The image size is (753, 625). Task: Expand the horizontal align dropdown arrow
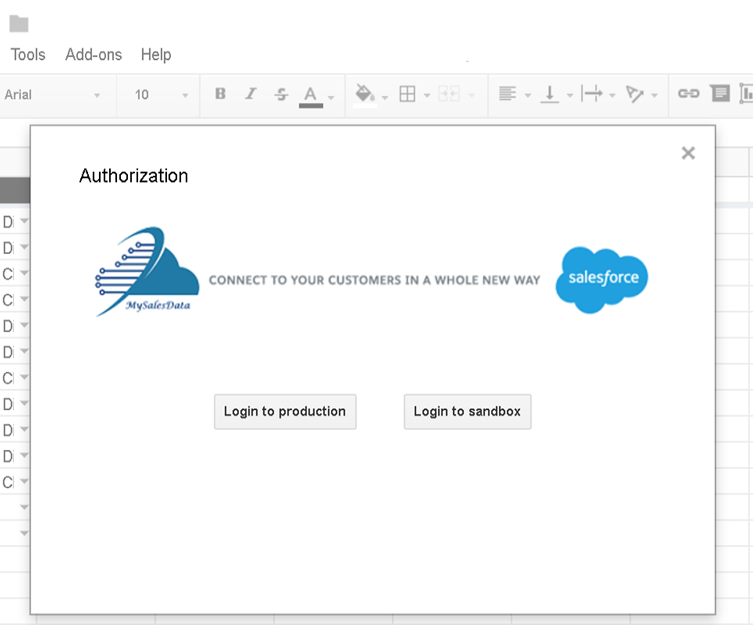point(528,96)
